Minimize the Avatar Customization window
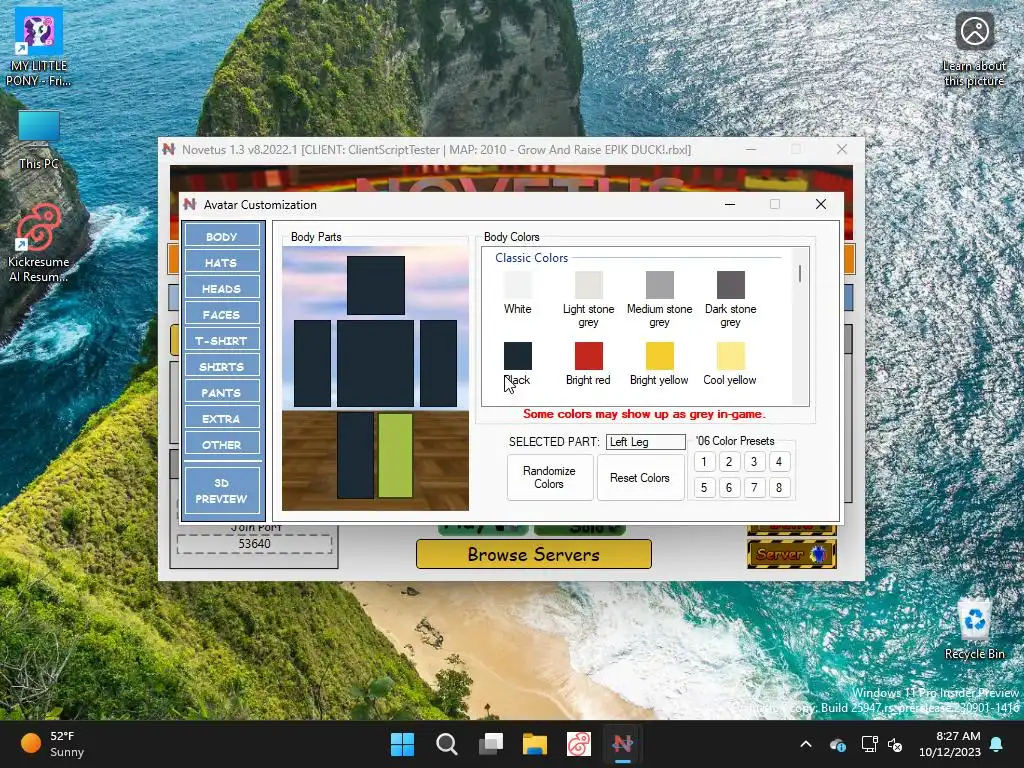1024x768 pixels. point(730,204)
